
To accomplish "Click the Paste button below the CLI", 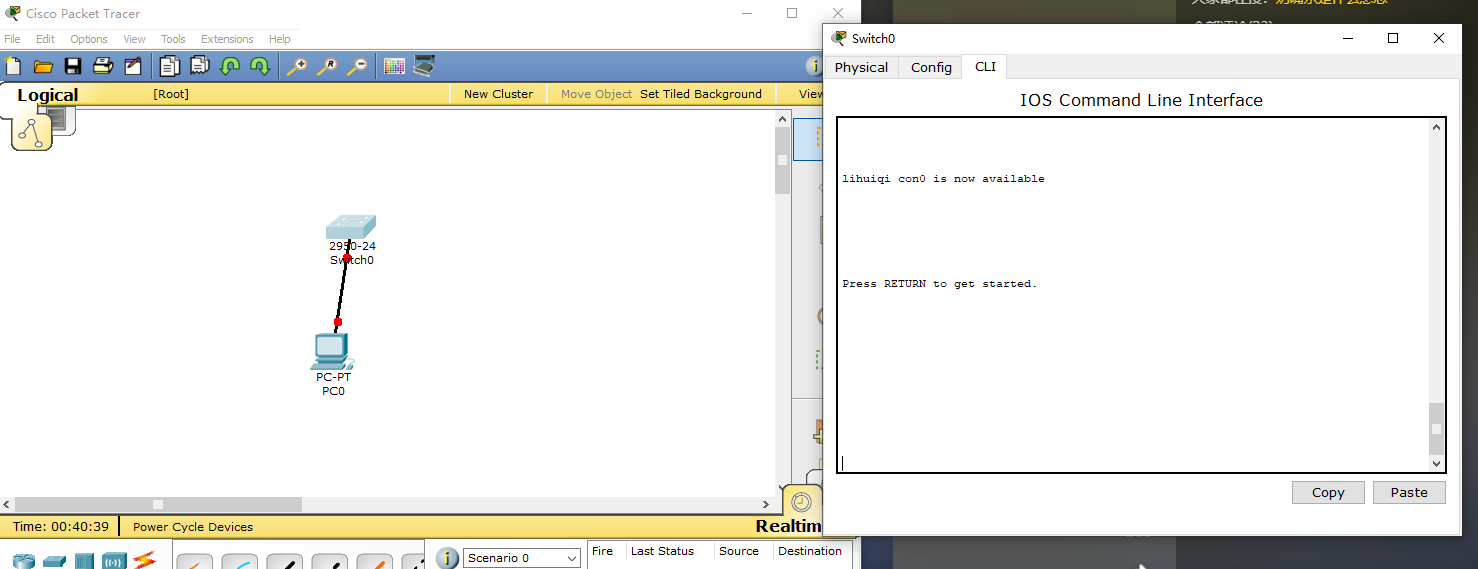I will pyautogui.click(x=1409, y=492).
